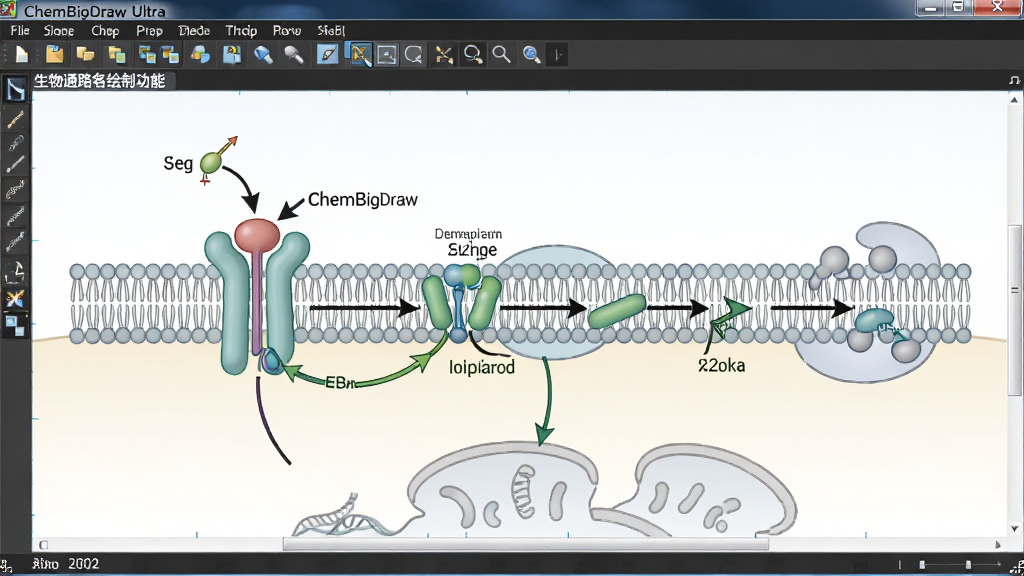Click the second stacked pictures icon

point(170,55)
